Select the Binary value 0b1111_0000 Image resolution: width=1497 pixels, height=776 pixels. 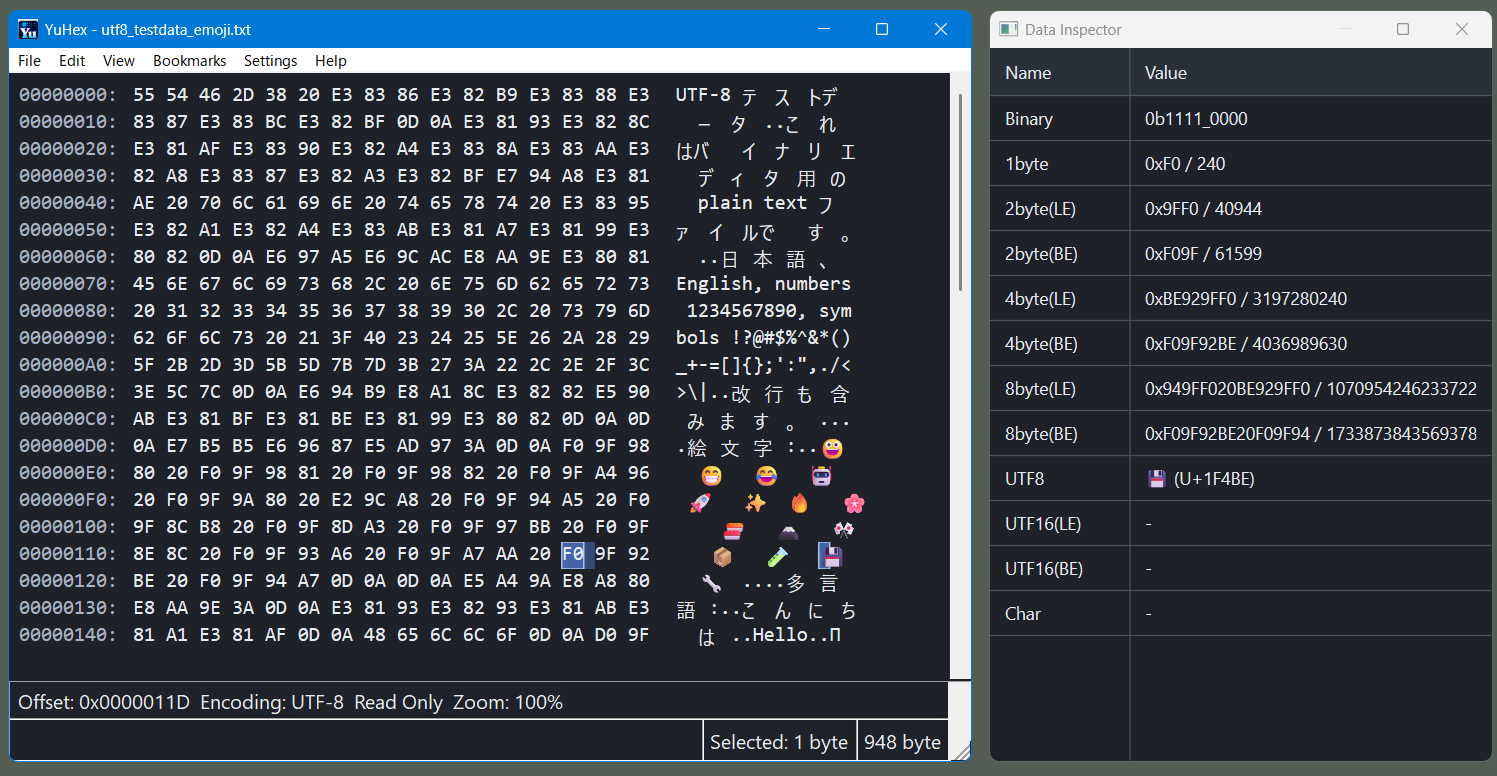coord(1196,119)
